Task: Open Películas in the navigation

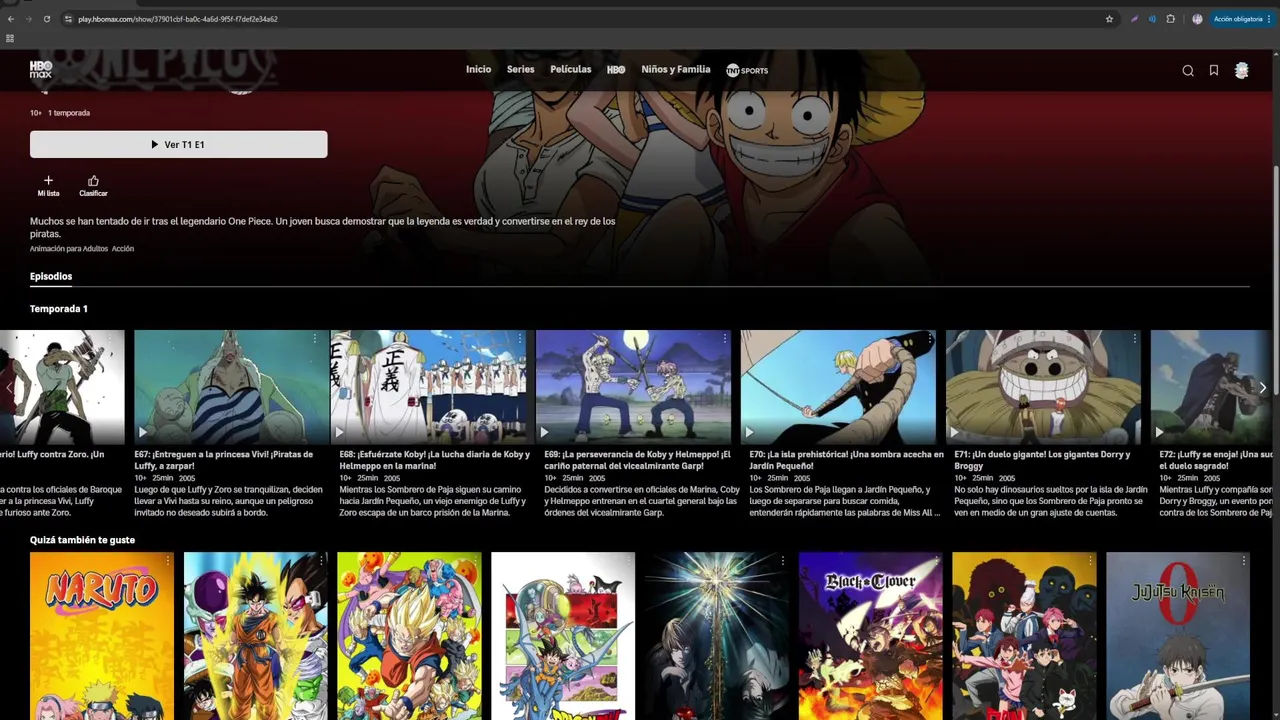Action: [571, 70]
